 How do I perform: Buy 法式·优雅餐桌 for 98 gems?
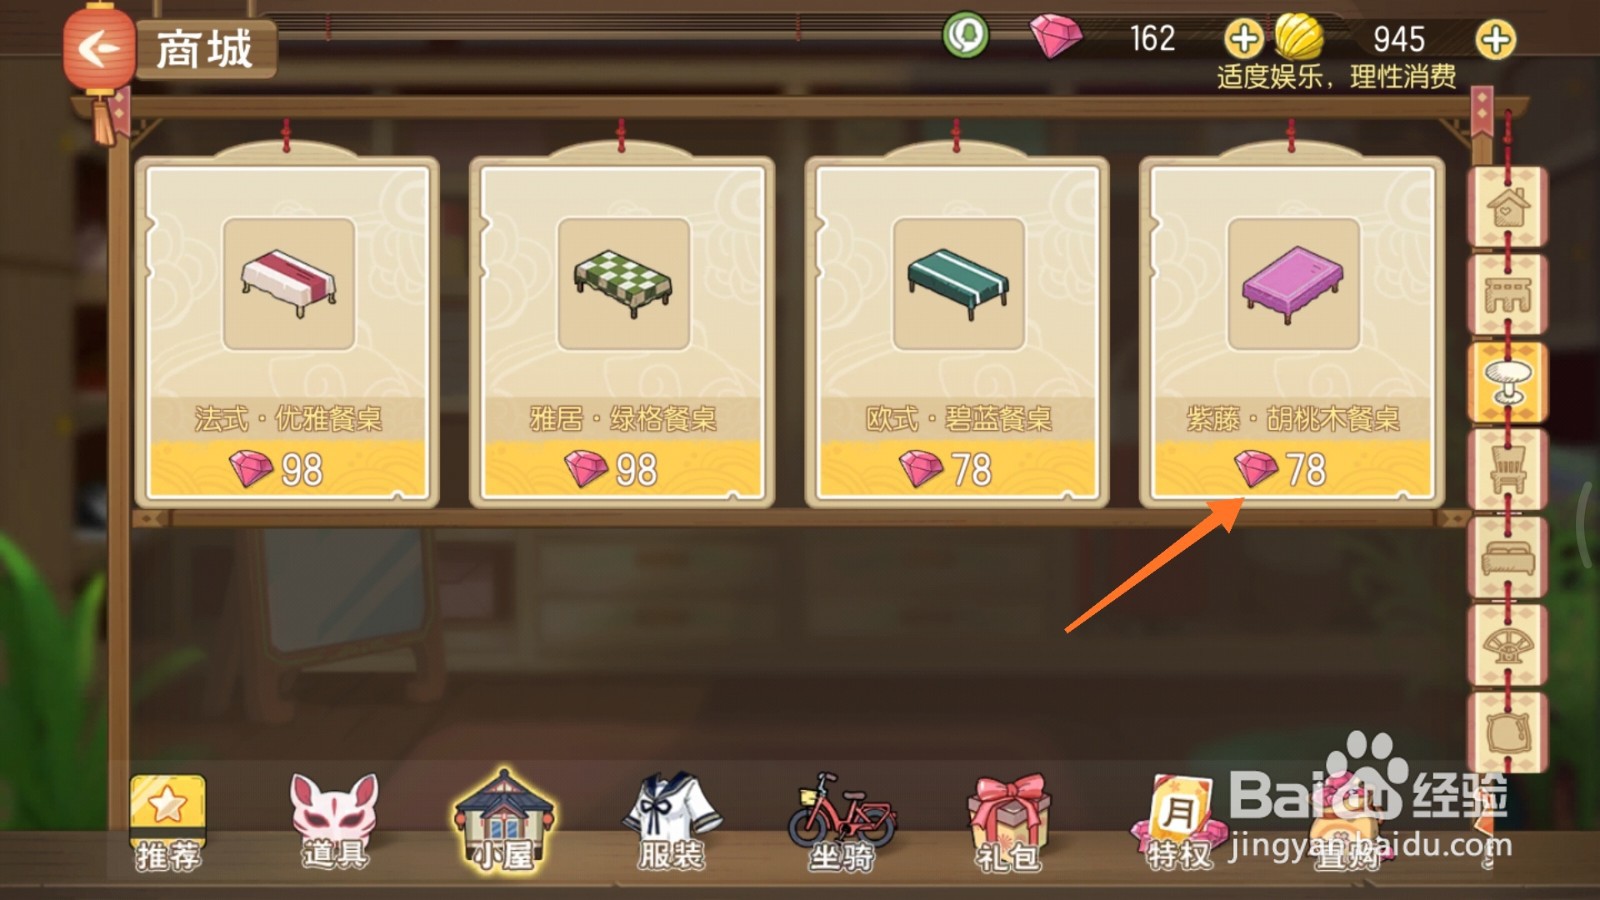tap(287, 469)
